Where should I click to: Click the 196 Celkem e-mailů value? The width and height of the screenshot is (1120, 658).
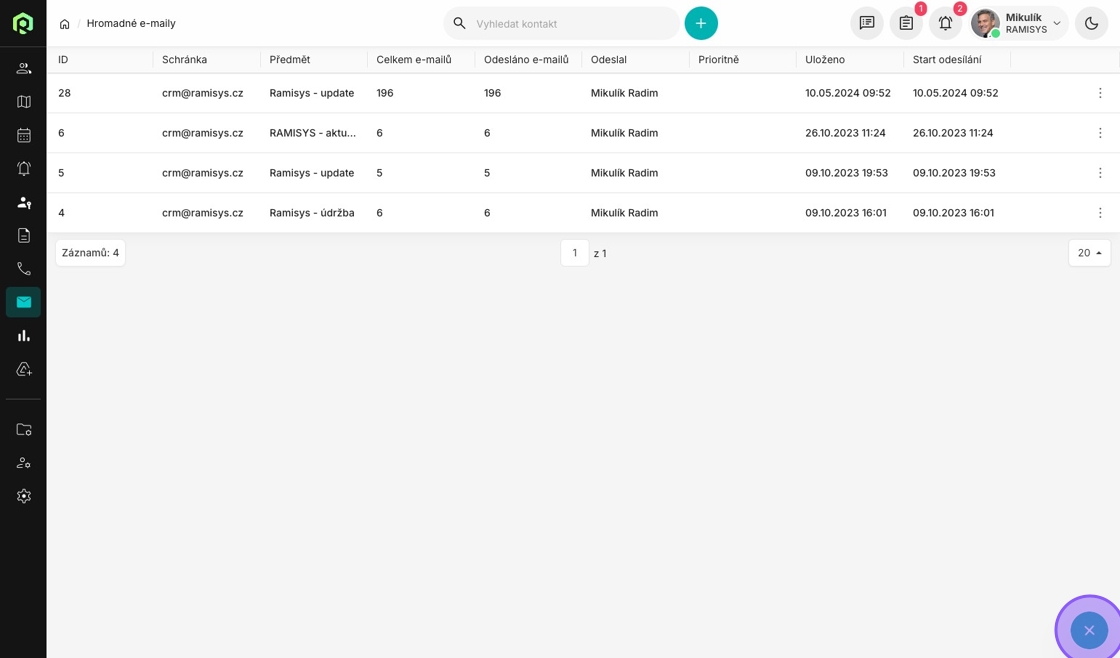[x=385, y=93]
